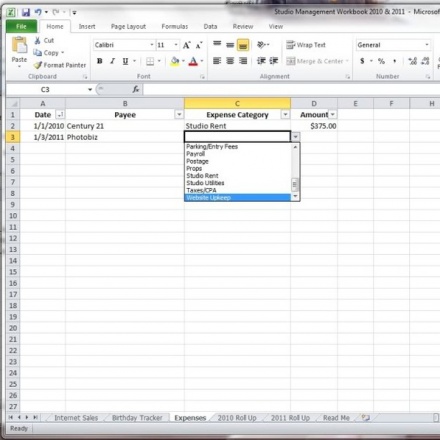The width and height of the screenshot is (440, 440).
Task: Center text horizontally
Action: pos(230,61)
